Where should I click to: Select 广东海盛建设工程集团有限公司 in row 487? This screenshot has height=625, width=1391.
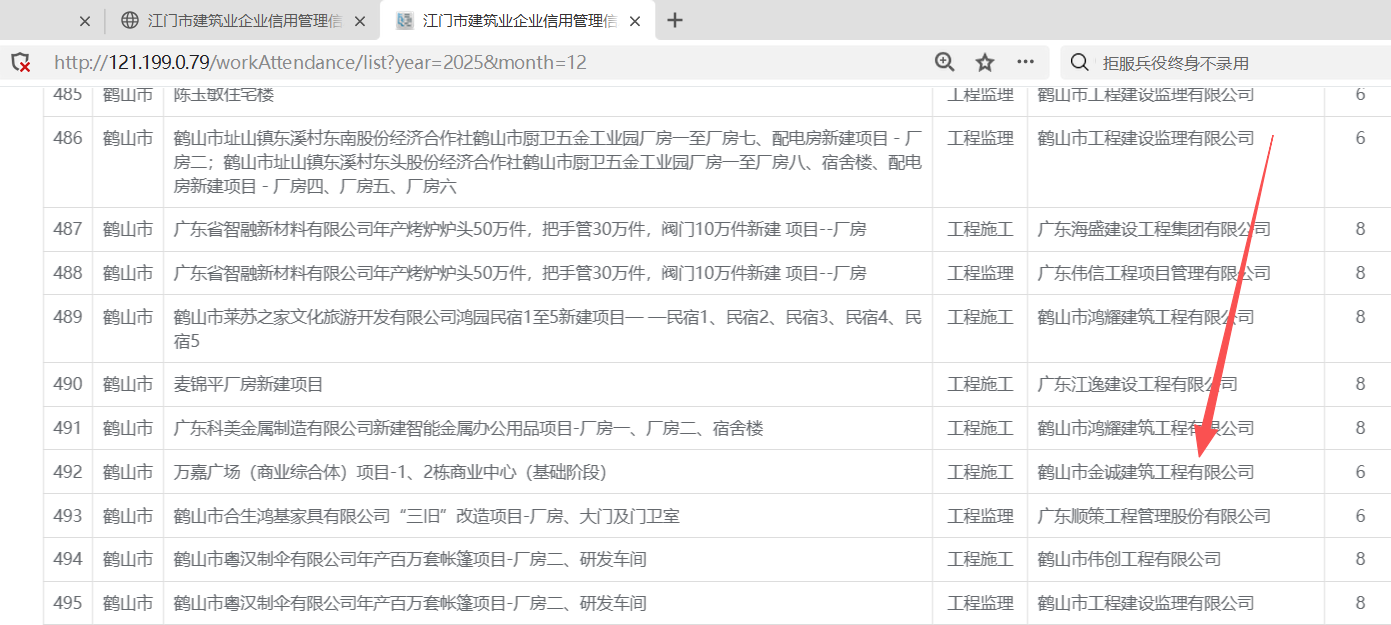1154,229
